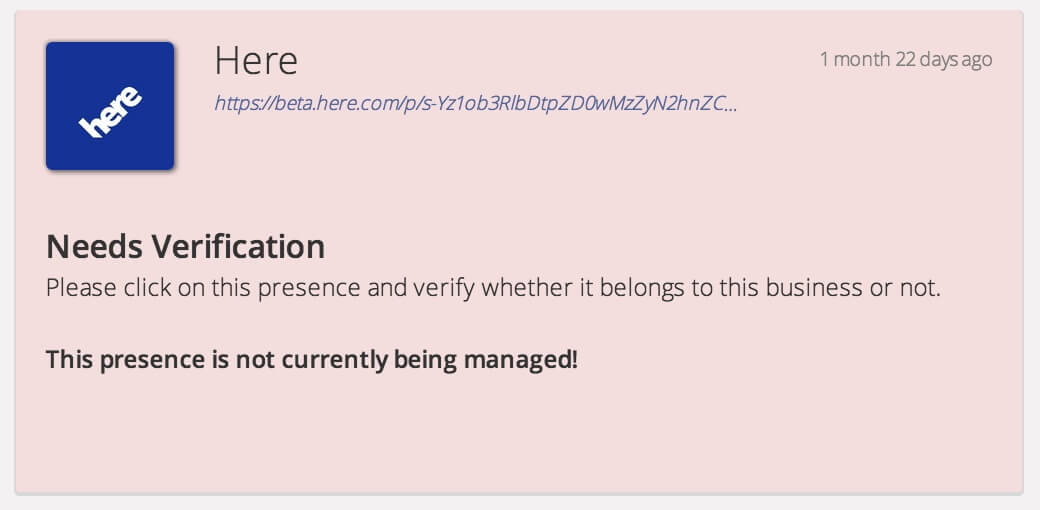Click the 'Needs Verification' heading
This screenshot has height=510, width=1040.
pyautogui.click(x=186, y=247)
